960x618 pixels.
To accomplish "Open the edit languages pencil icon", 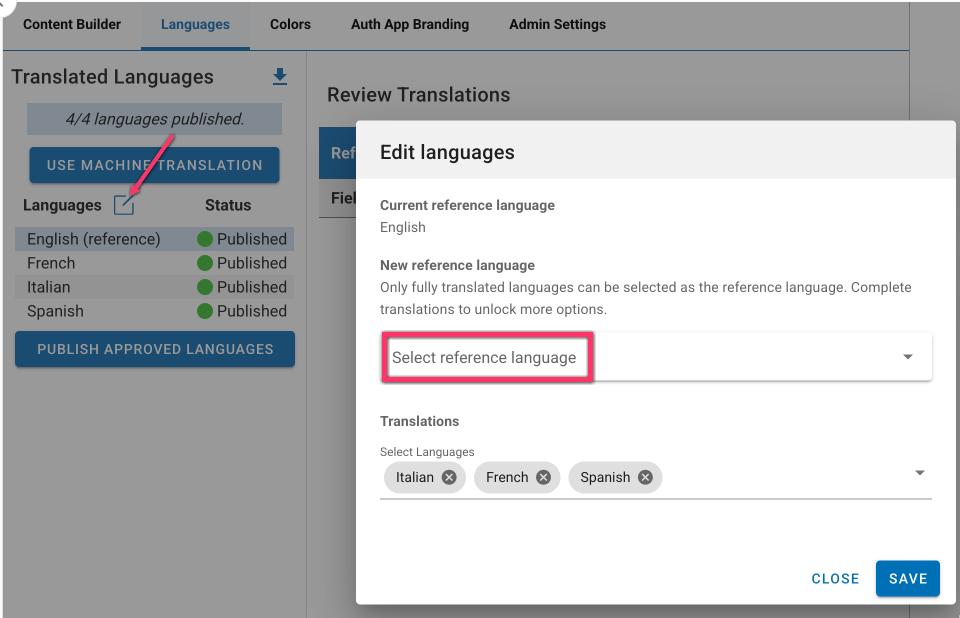I will point(123,205).
